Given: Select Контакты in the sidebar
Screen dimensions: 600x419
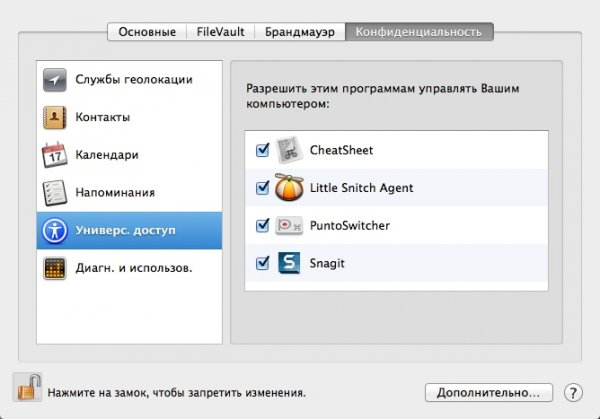Looking at the screenshot, I should click(x=129, y=117).
